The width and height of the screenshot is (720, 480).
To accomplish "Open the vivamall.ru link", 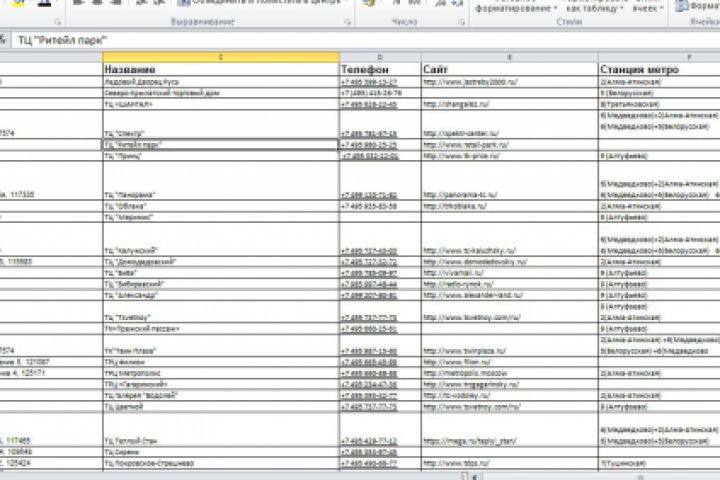I will click(453, 273).
